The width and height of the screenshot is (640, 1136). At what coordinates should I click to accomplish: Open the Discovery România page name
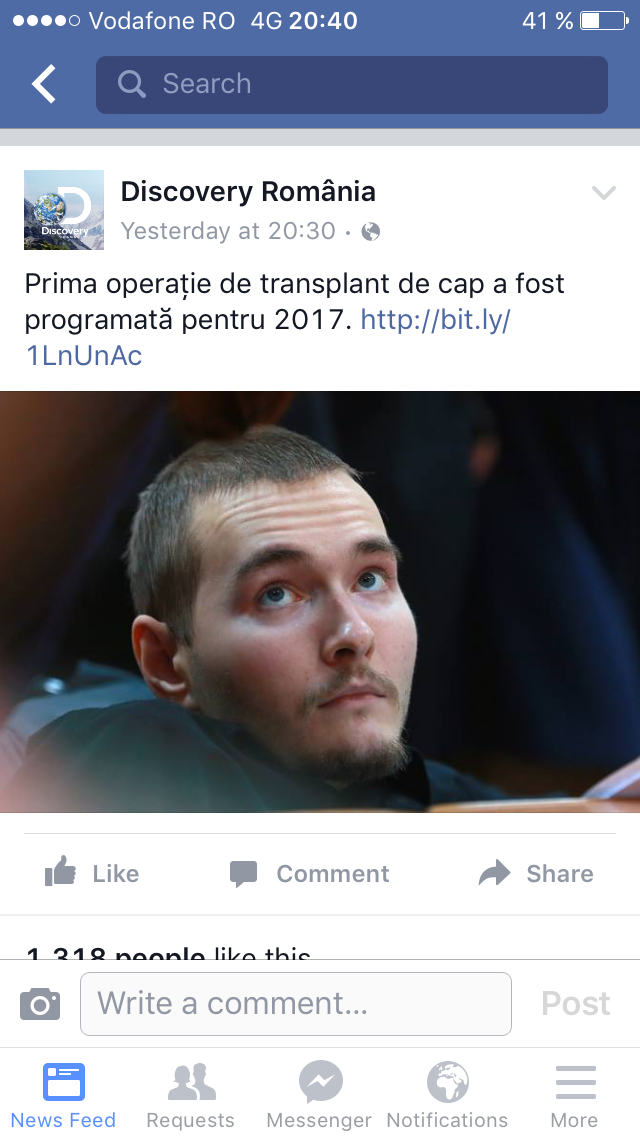248,192
